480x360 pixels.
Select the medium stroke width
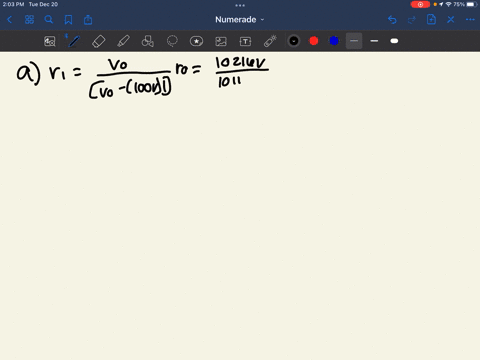[374, 41]
